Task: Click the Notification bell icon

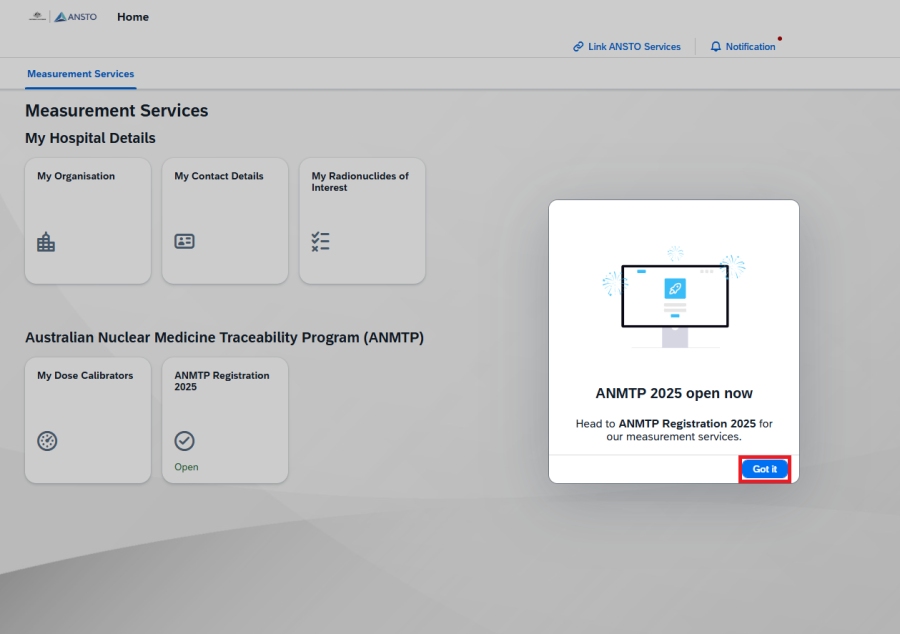Action: pyautogui.click(x=715, y=47)
